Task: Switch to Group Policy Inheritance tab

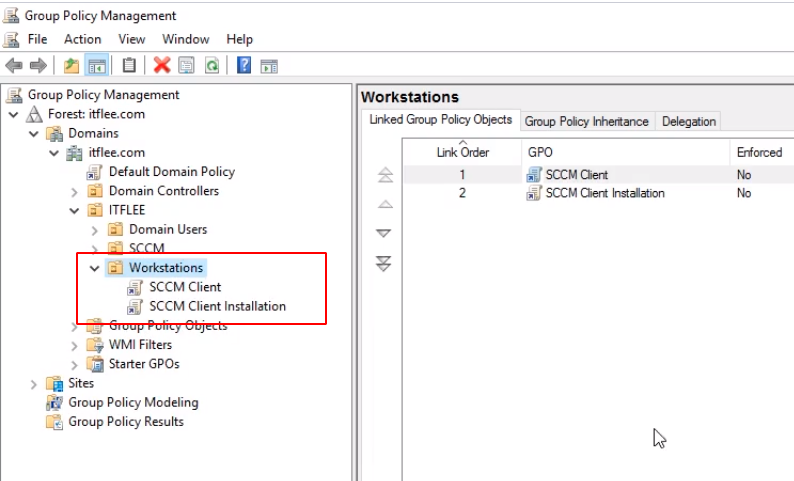Action: (587, 122)
